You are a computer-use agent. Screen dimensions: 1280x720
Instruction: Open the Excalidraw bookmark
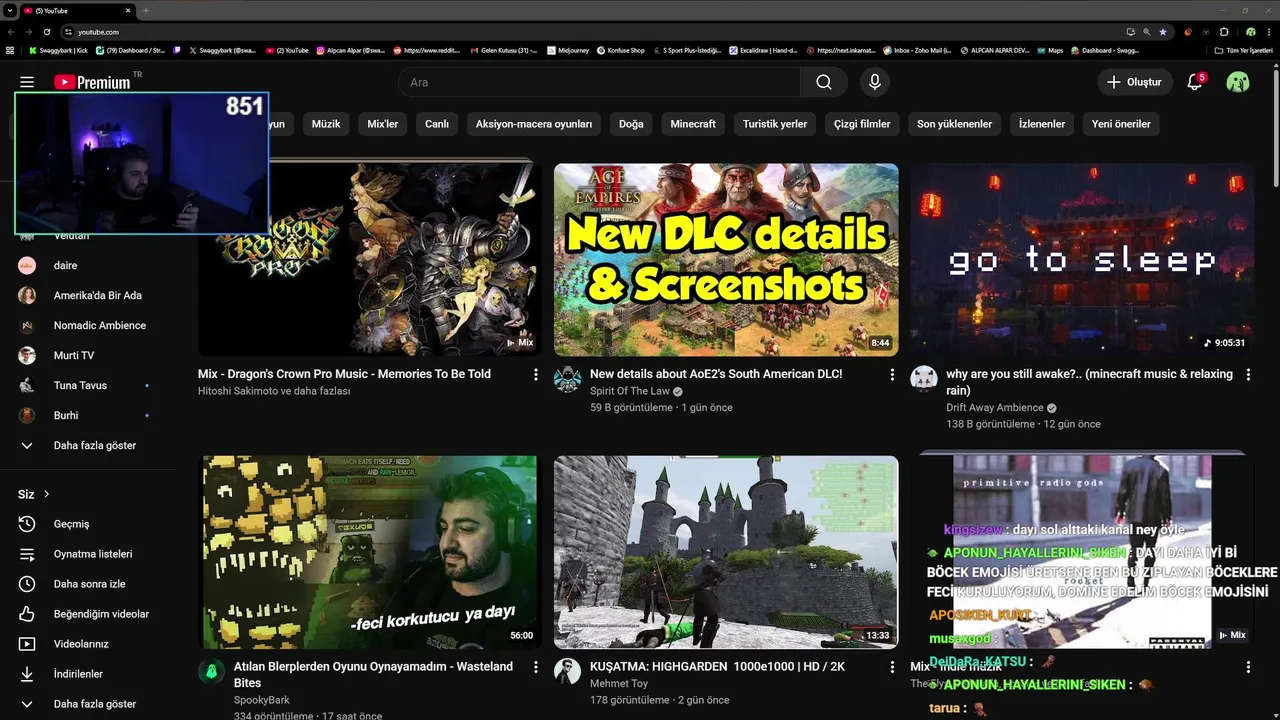pos(763,50)
